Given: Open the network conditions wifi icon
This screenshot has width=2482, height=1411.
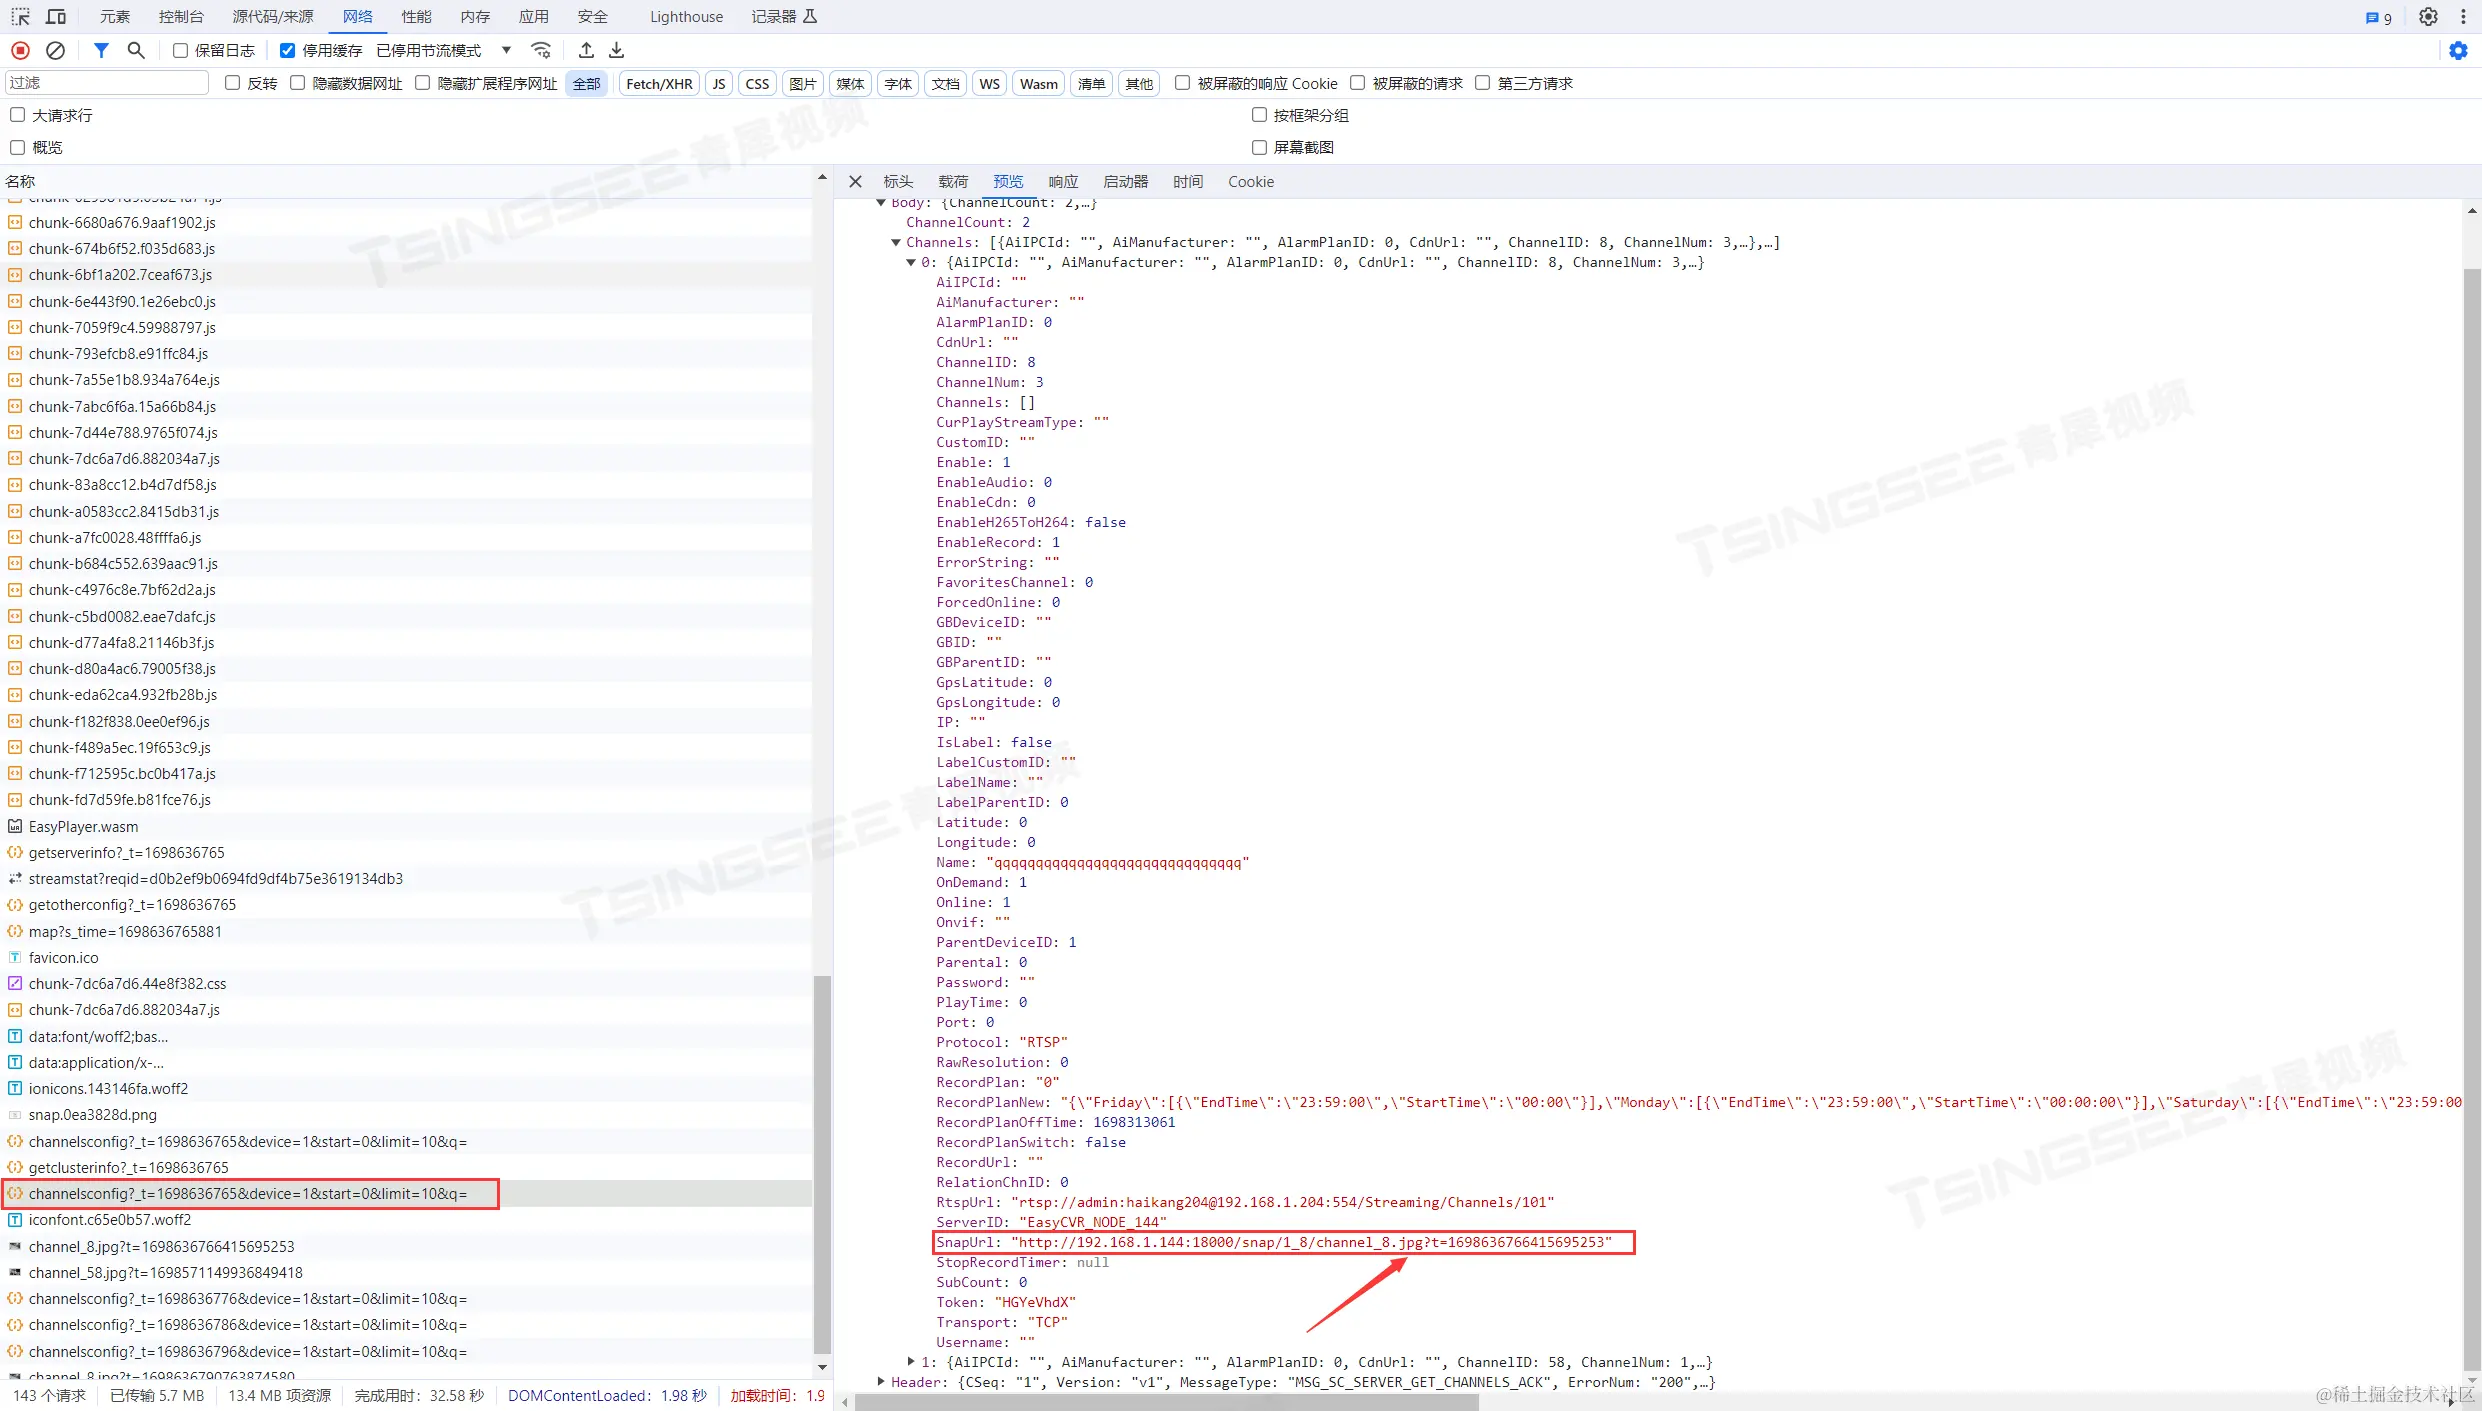Looking at the screenshot, I should pos(541,50).
